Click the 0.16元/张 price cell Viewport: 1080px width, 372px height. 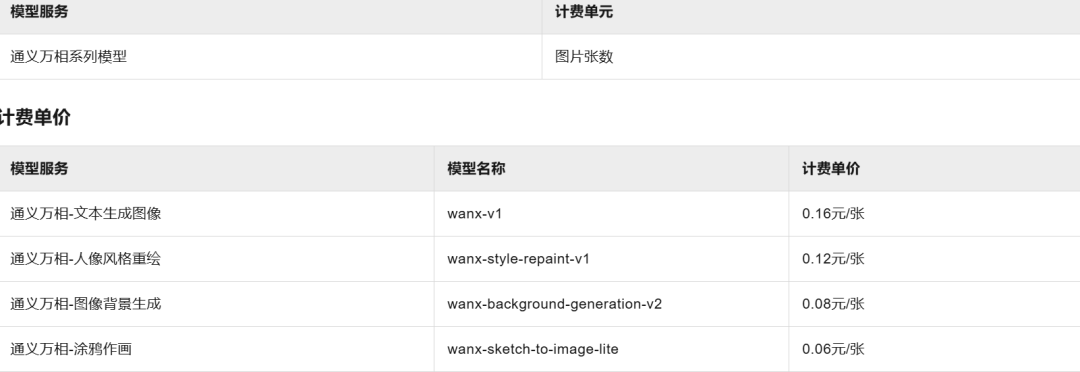tap(833, 214)
